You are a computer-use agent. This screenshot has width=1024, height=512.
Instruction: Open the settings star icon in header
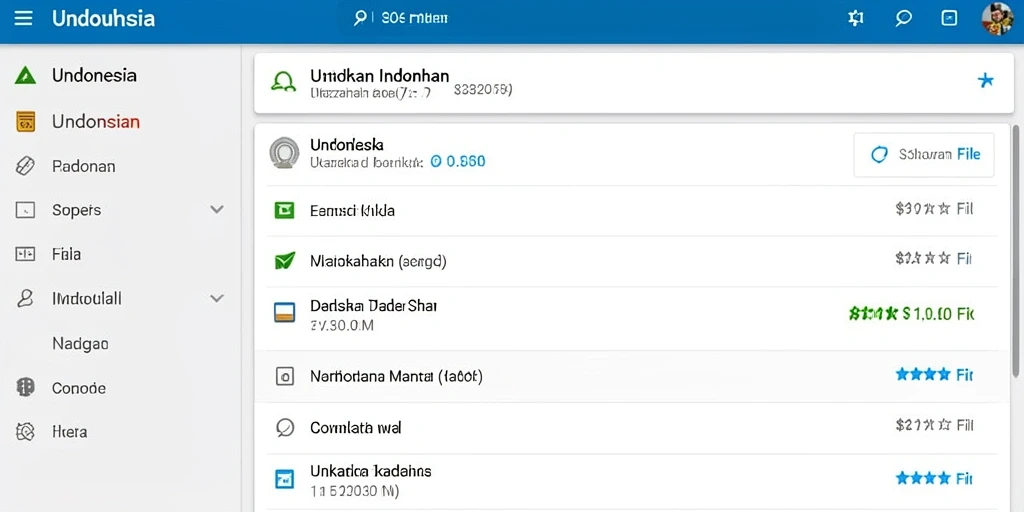coord(856,18)
